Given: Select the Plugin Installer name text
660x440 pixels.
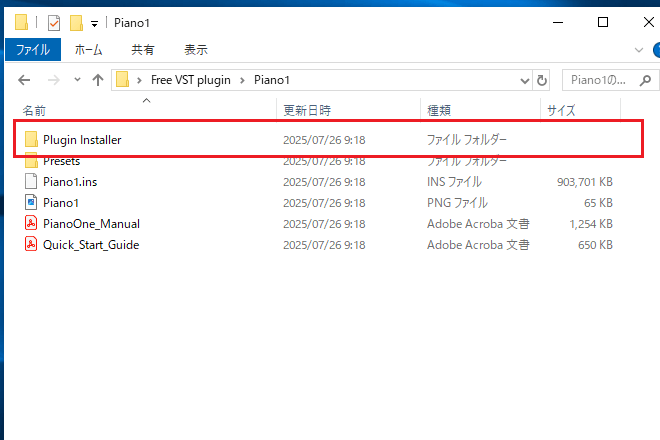Looking at the screenshot, I should 82,140.
